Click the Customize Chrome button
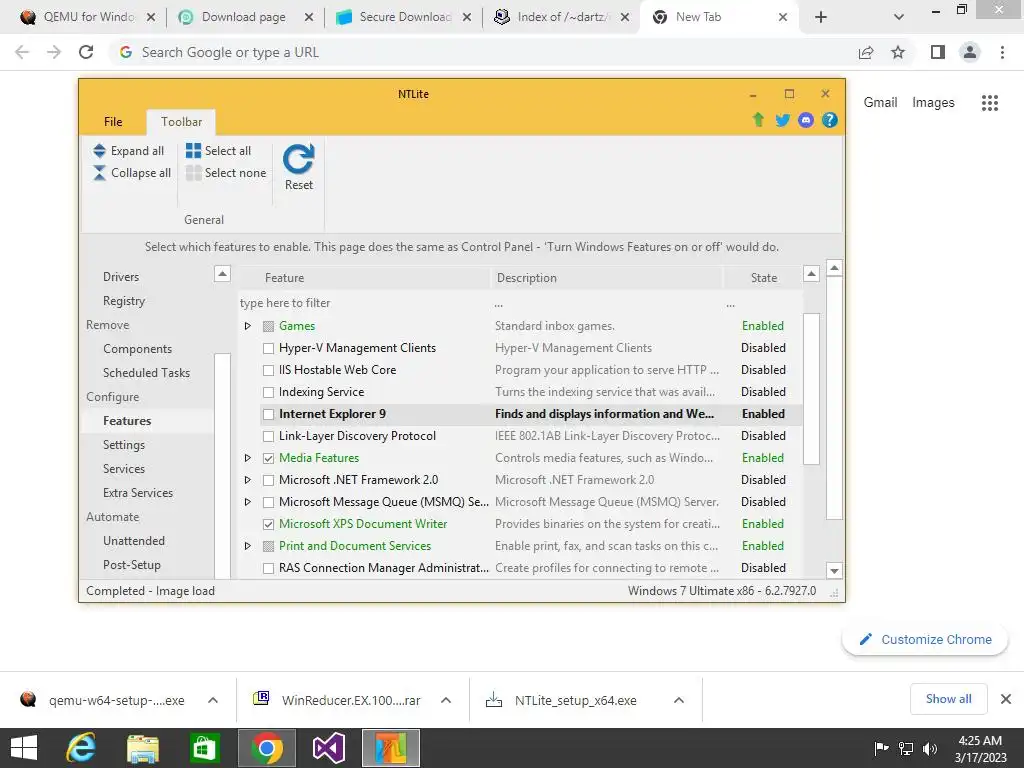 [x=925, y=639]
